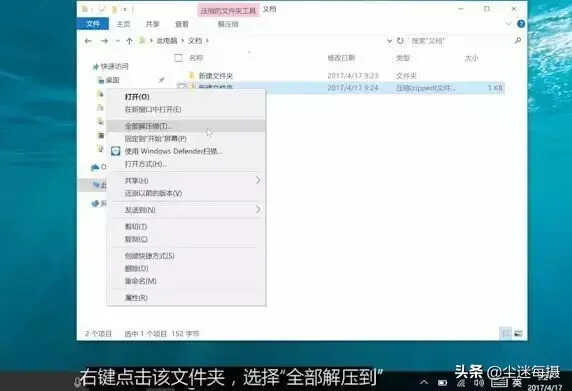Image resolution: width=572 pixels, height=391 pixels.
Task: Click the magnifier search icon
Action: (x=517, y=40)
